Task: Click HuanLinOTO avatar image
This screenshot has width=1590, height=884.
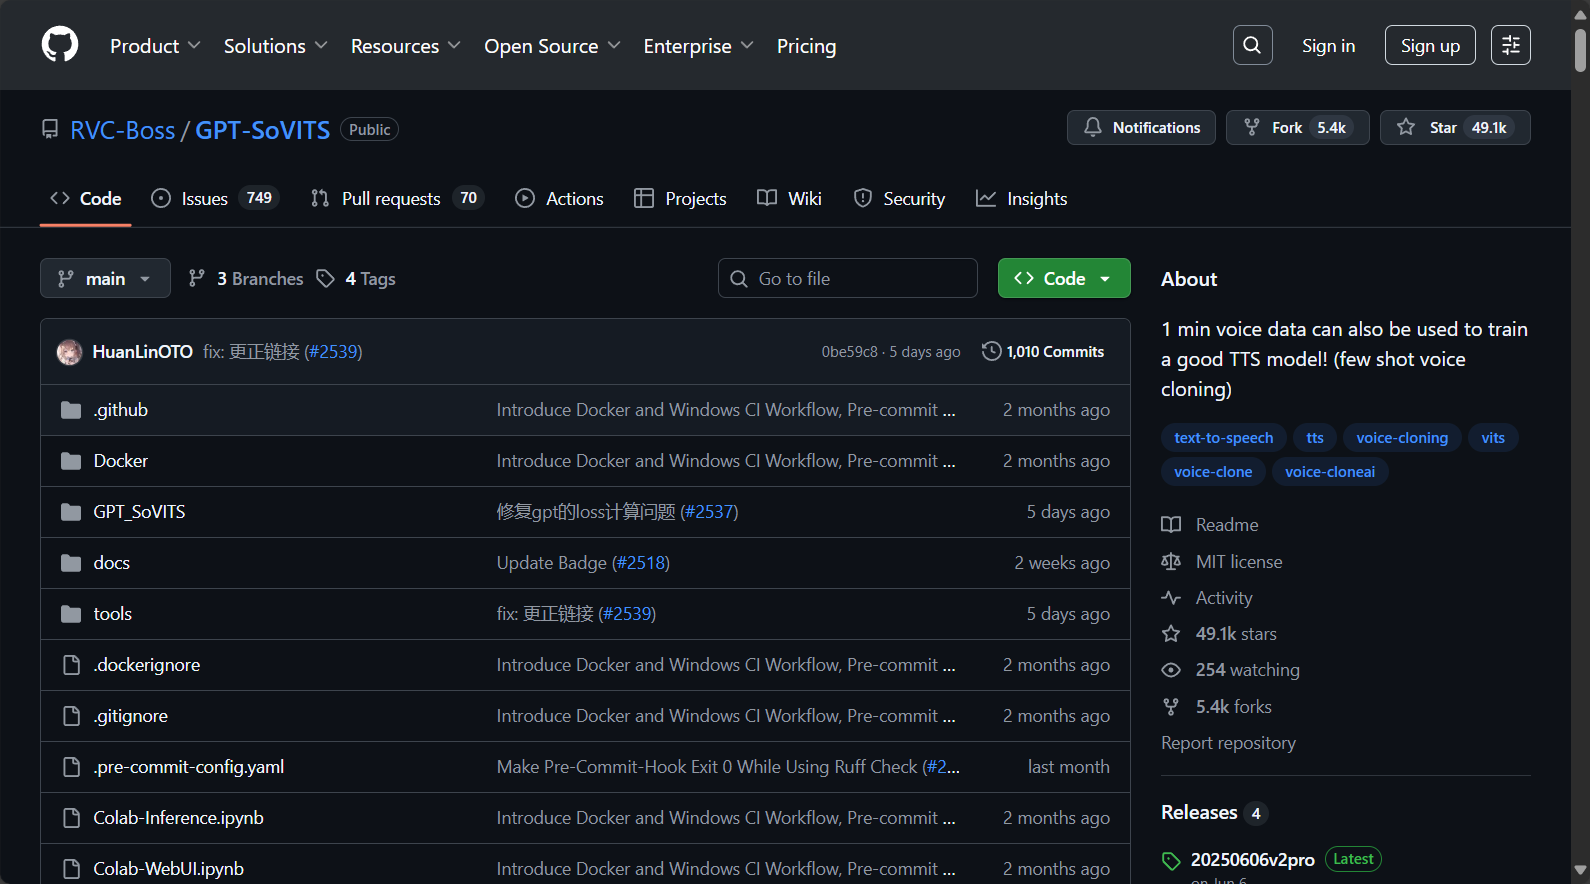Action: point(69,352)
